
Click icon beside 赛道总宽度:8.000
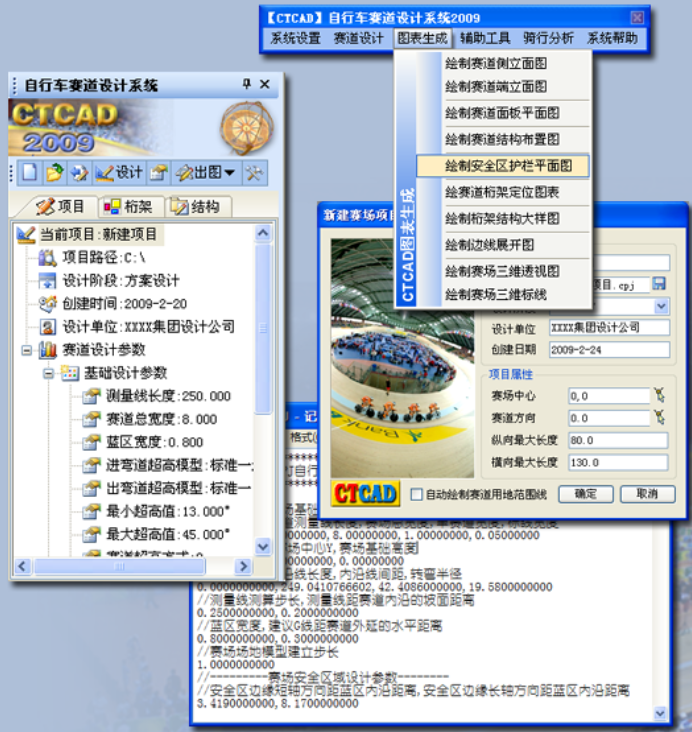[92, 419]
